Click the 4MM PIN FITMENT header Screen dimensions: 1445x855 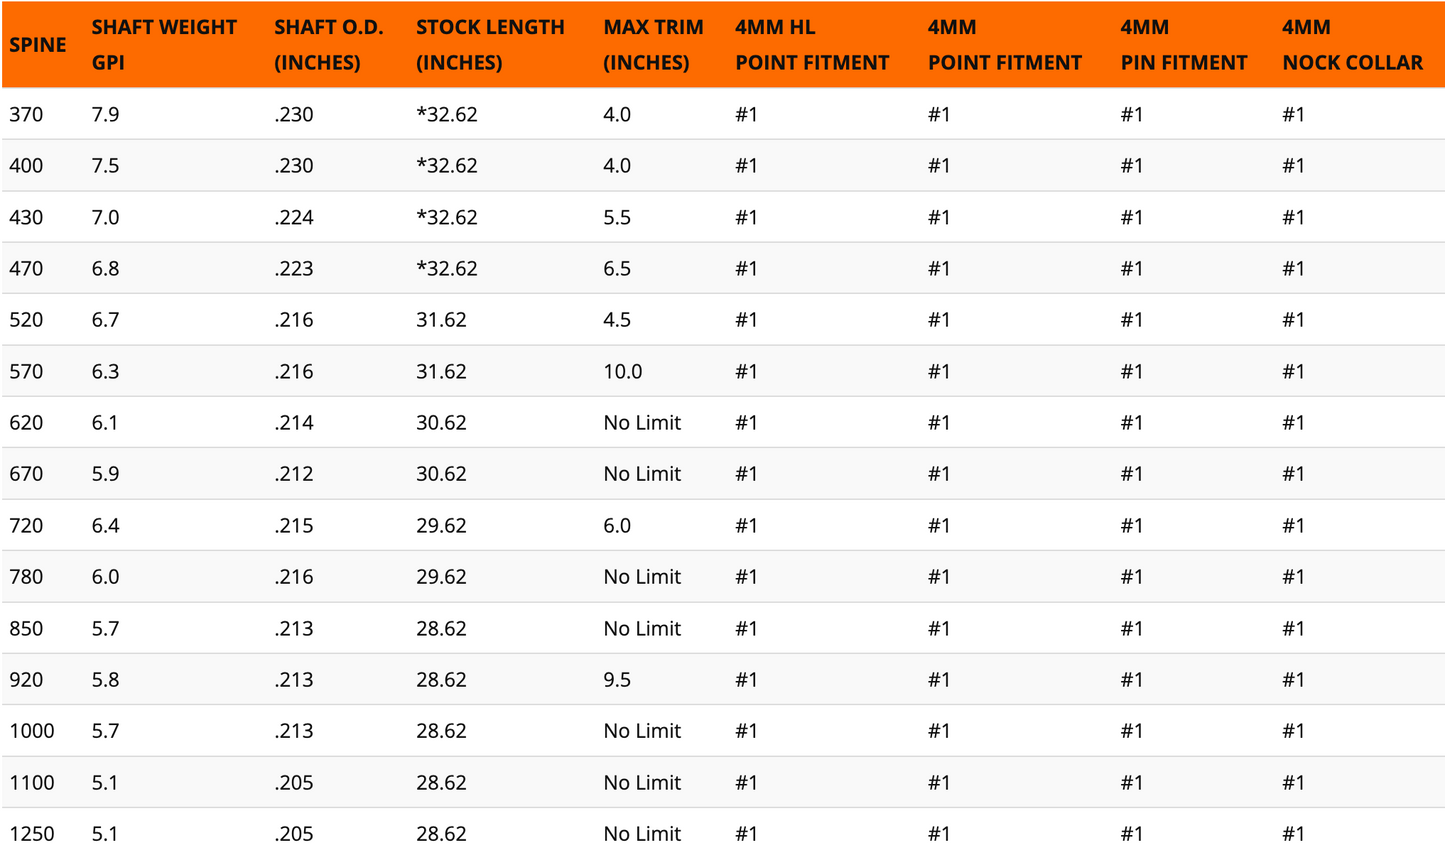pyautogui.click(x=1183, y=45)
